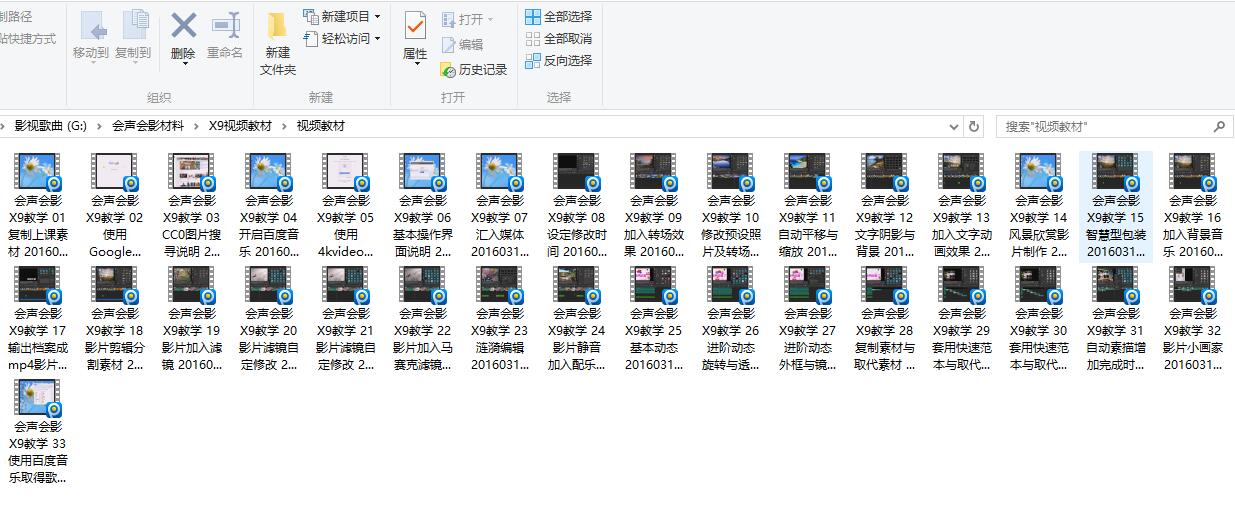This screenshot has height=515, width=1235.
Task: Create a folder with 新建文件夹
Action: coord(278,45)
